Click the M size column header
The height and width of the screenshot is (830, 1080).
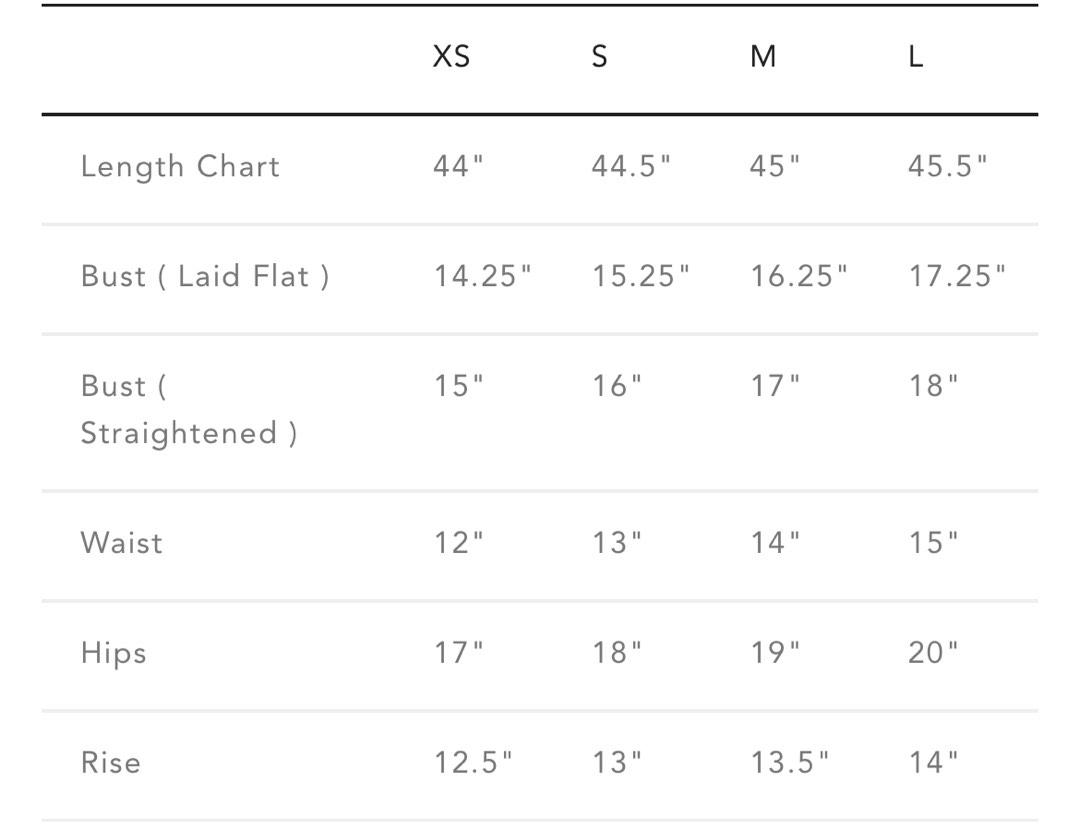[x=763, y=57]
